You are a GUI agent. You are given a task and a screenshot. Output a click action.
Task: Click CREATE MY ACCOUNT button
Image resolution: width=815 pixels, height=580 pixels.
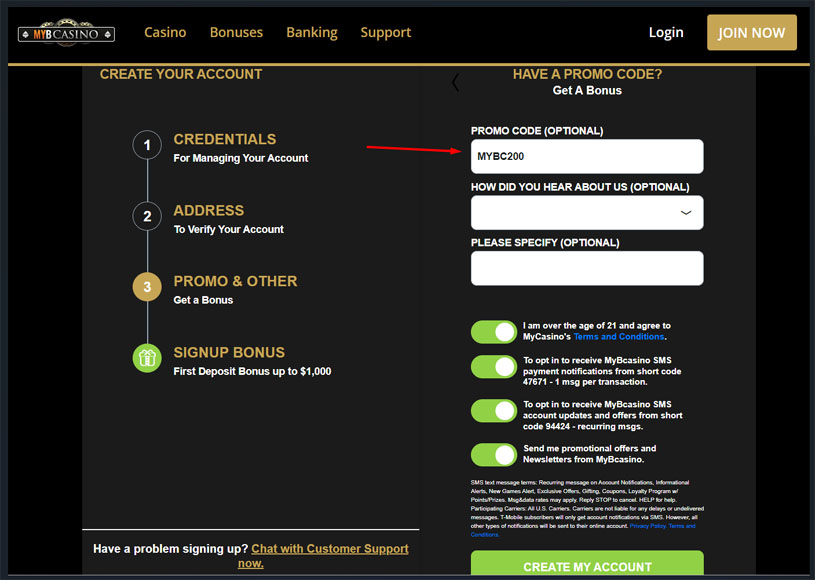tap(587, 564)
